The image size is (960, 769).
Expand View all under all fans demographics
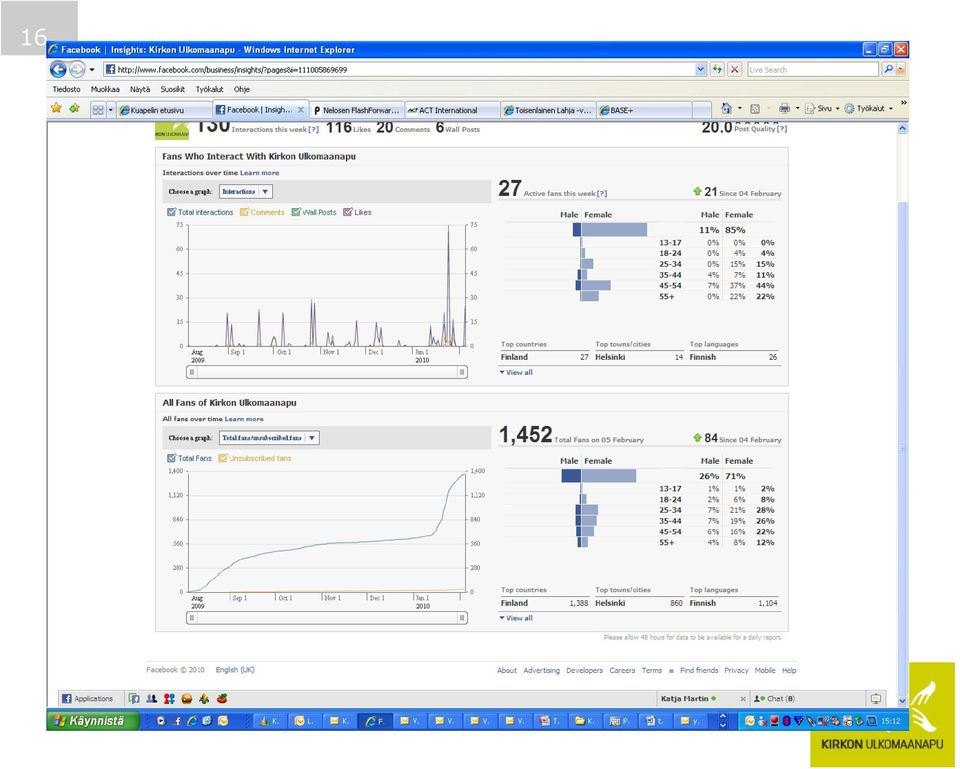coord(516,618)
